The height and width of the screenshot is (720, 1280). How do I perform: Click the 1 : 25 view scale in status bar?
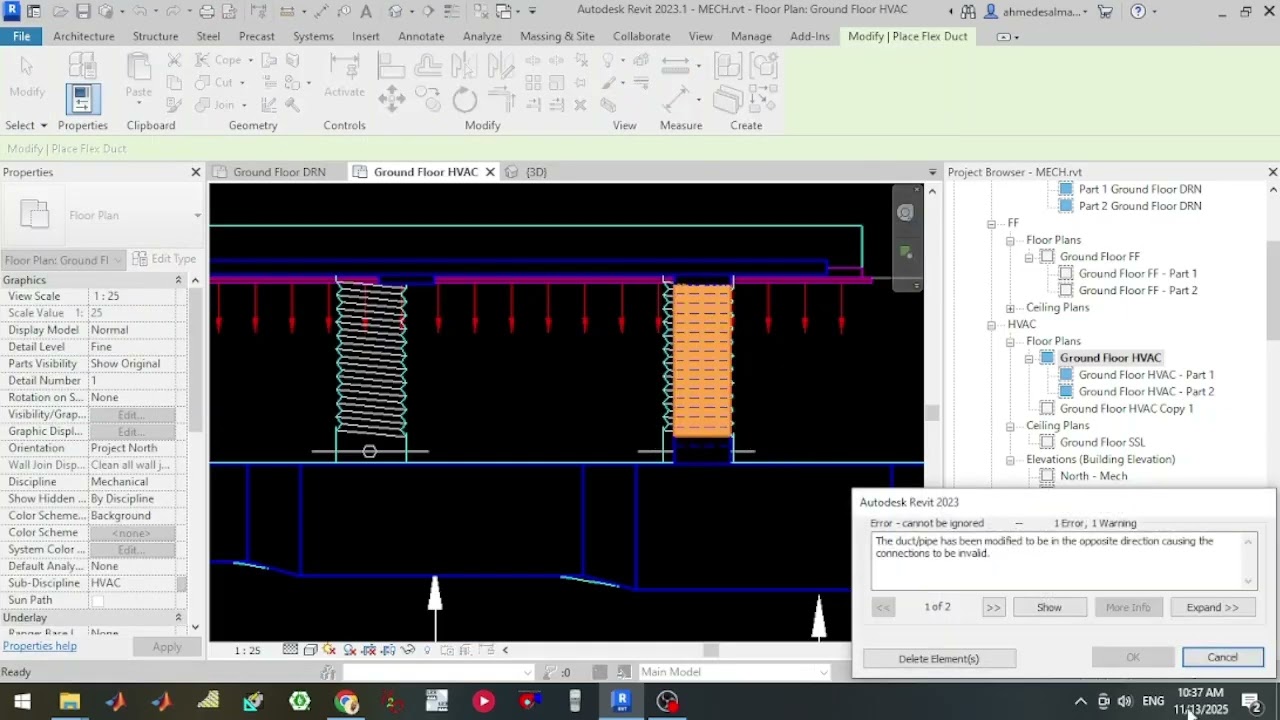pyautogui.click(x=247, y=650)
